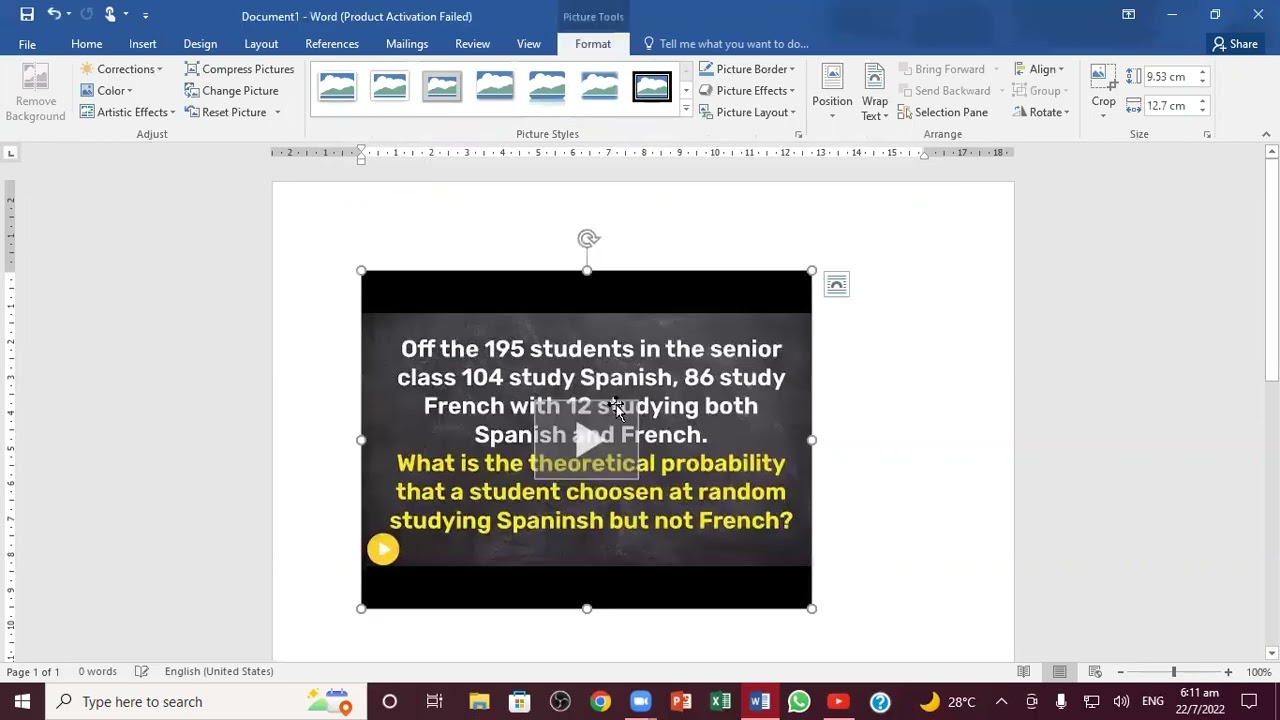Image resolution: width=1280 pixels, height=720 pixels.
Task: Click Compress Pictures
Action: [239, 69]
